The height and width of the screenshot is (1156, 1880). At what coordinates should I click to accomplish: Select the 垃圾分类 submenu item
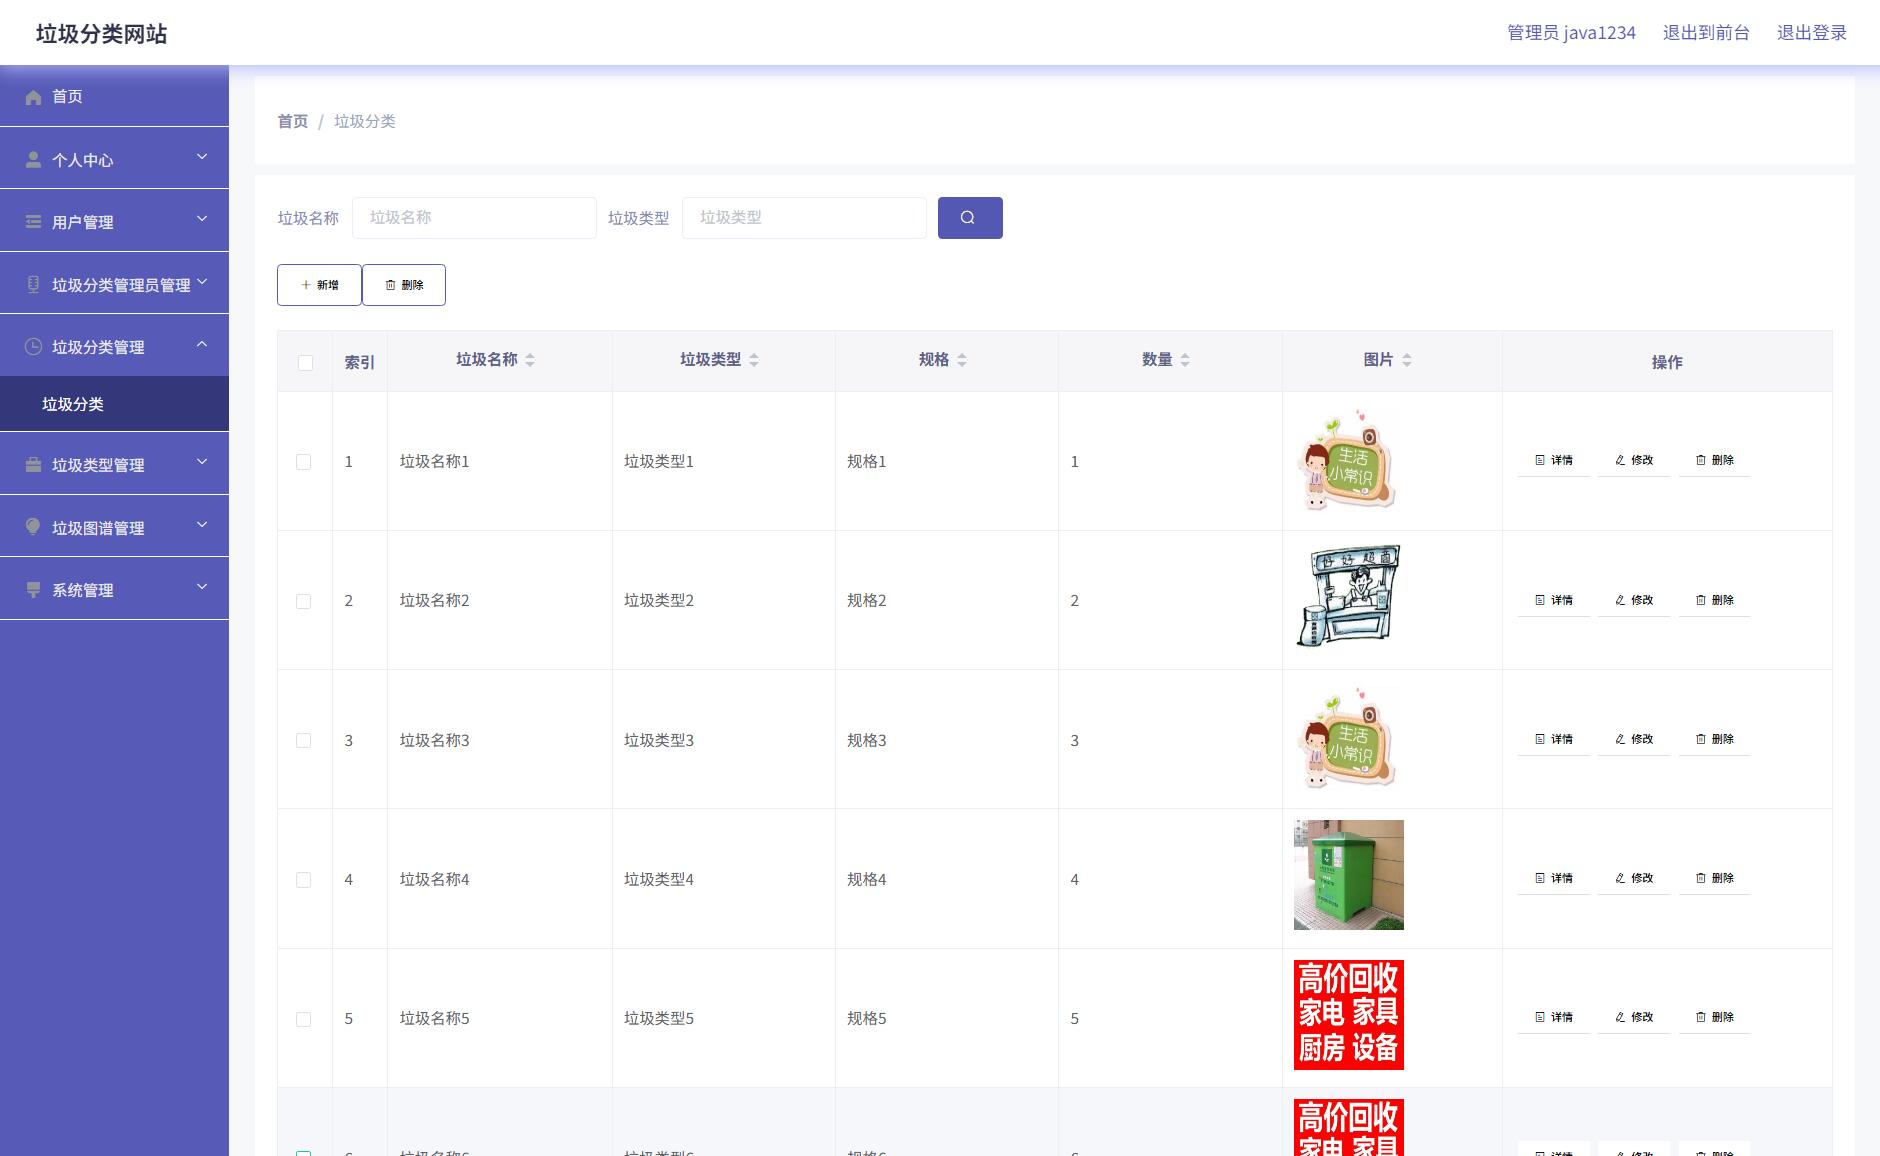(x=114, y=404)
